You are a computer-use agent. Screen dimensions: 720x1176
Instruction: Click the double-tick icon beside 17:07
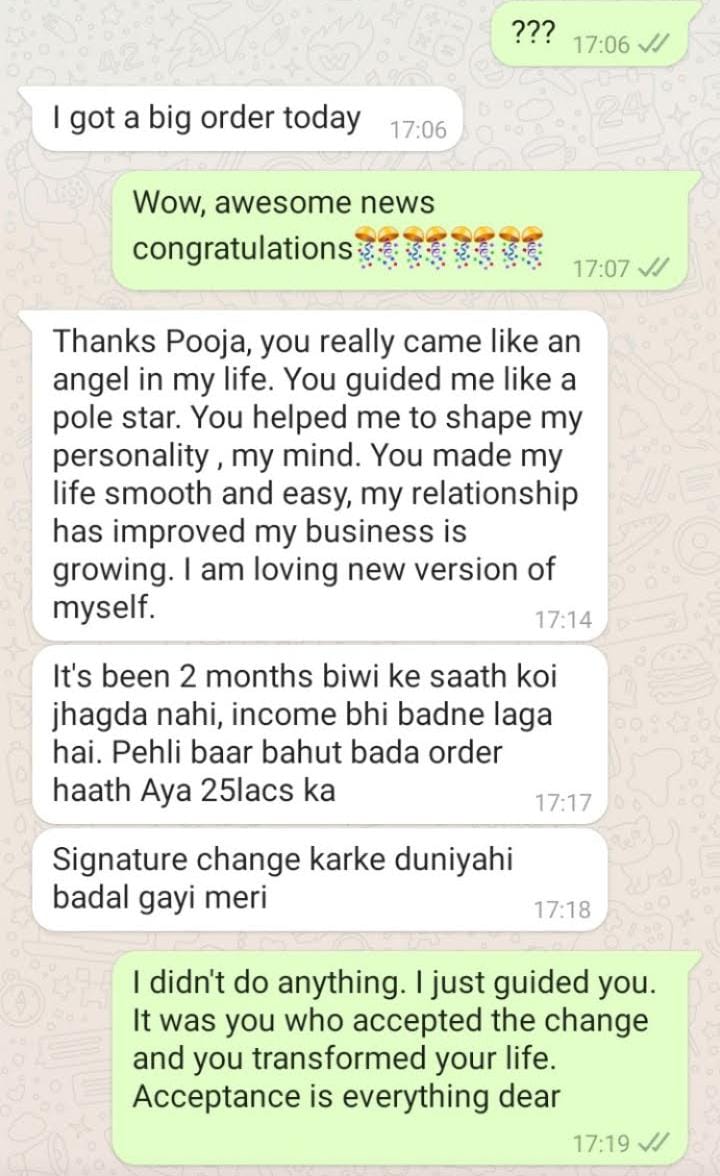coord(652,268)
